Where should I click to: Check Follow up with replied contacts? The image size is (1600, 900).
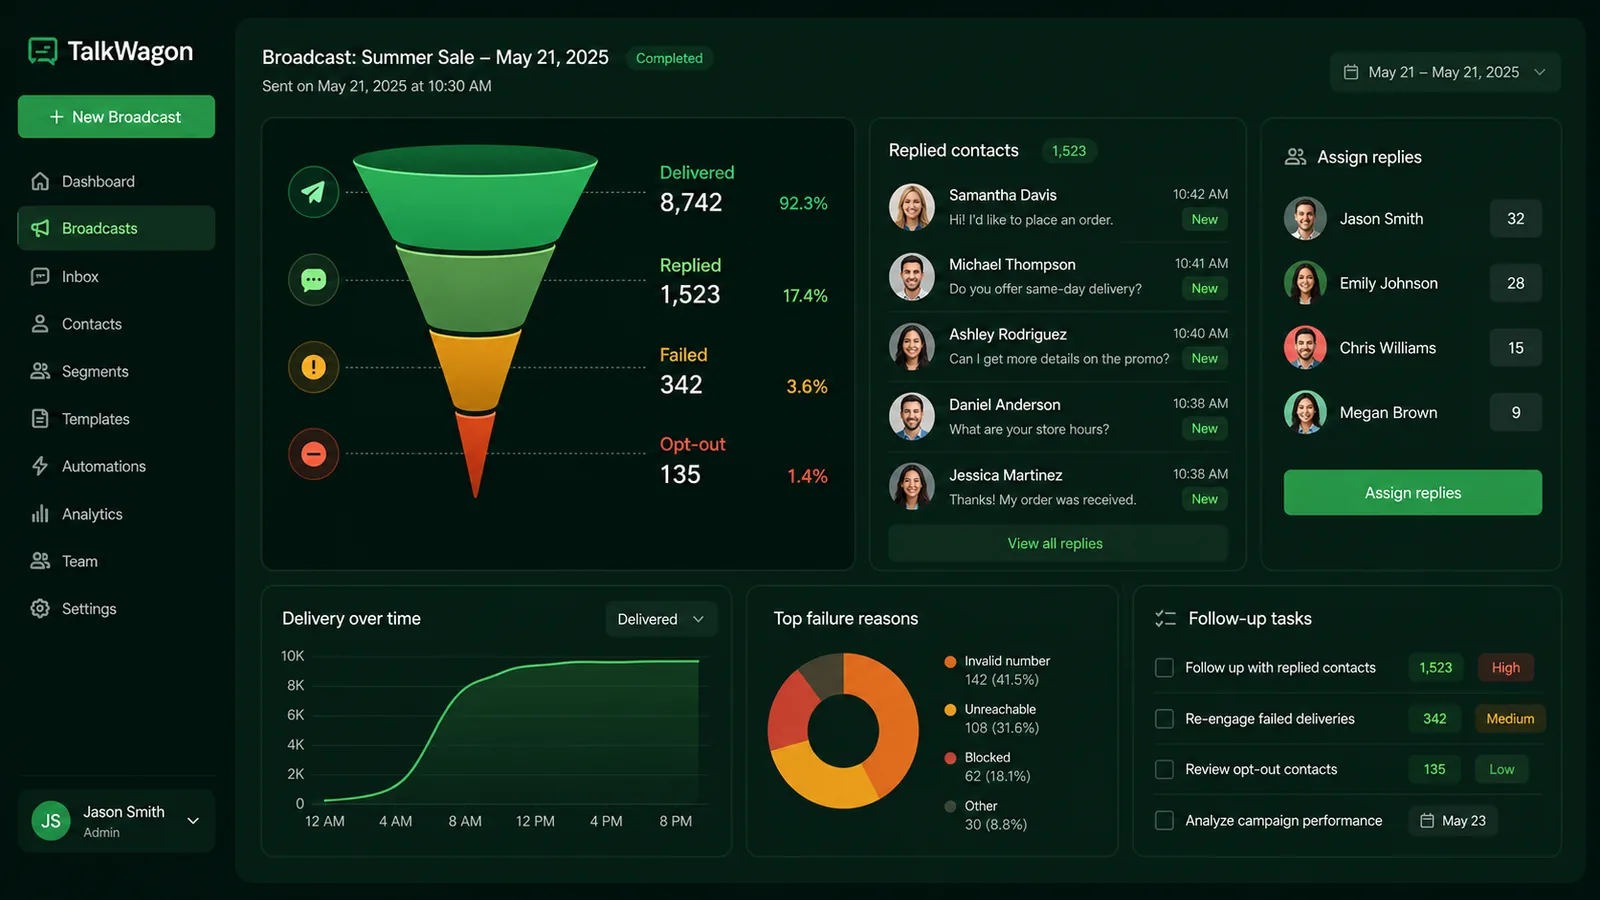tap(1164, 667)
